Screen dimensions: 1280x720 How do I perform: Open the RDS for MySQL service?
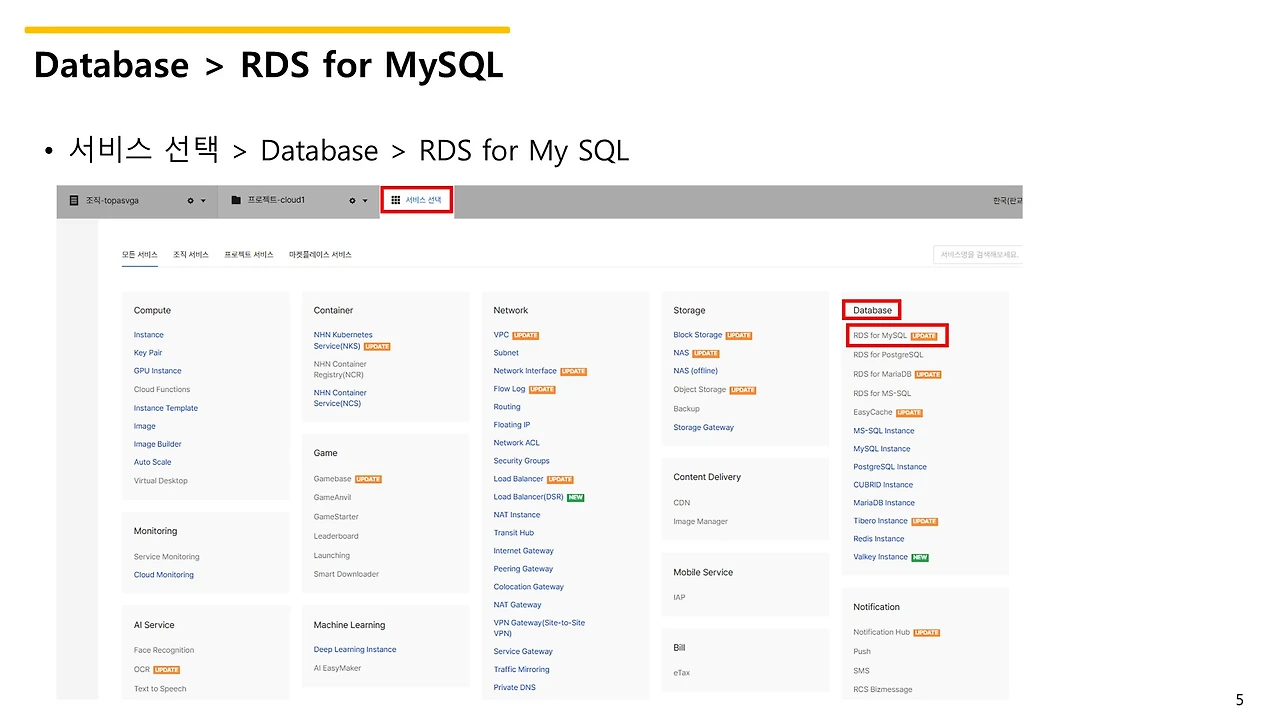(x=880, y=336)
